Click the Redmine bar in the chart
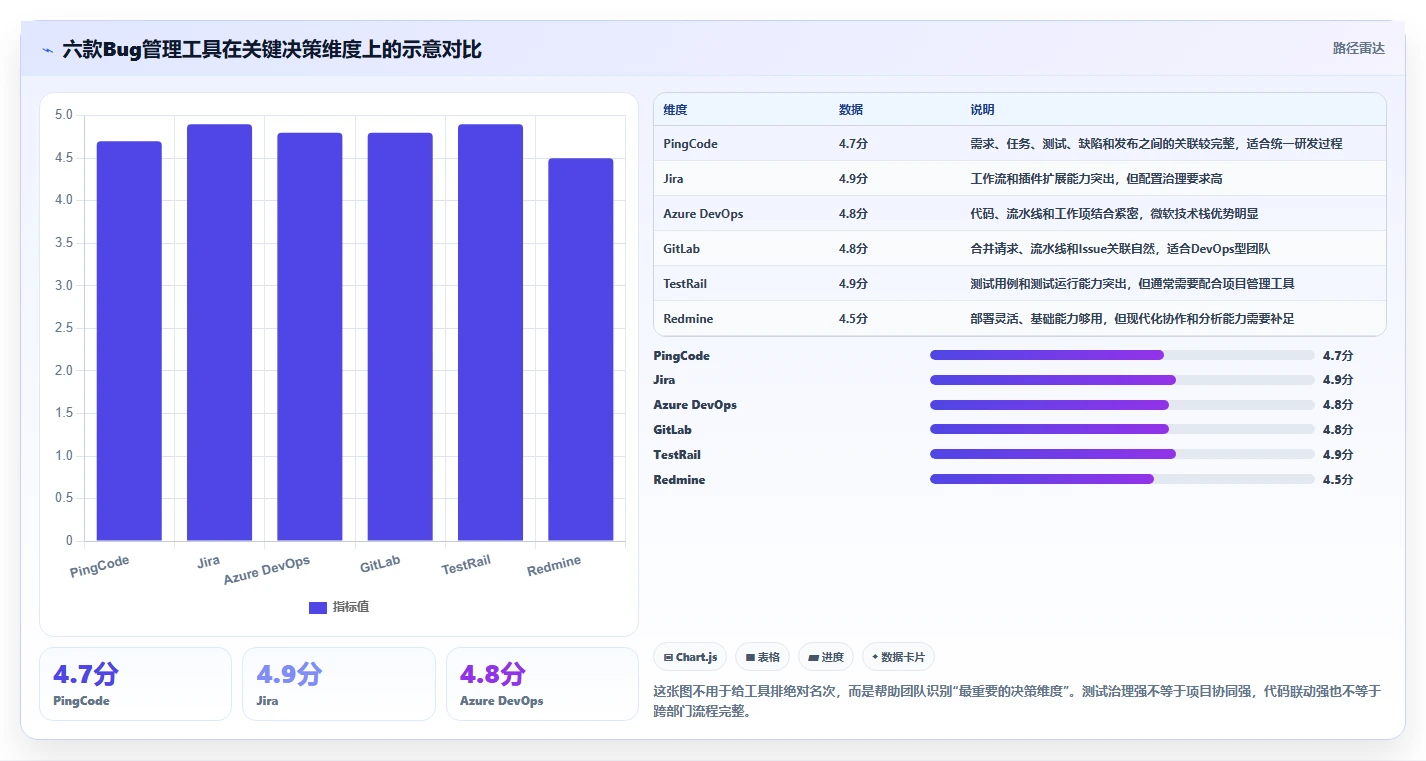The width and height of the screenshot is (1426, 761). pos(581,349)
